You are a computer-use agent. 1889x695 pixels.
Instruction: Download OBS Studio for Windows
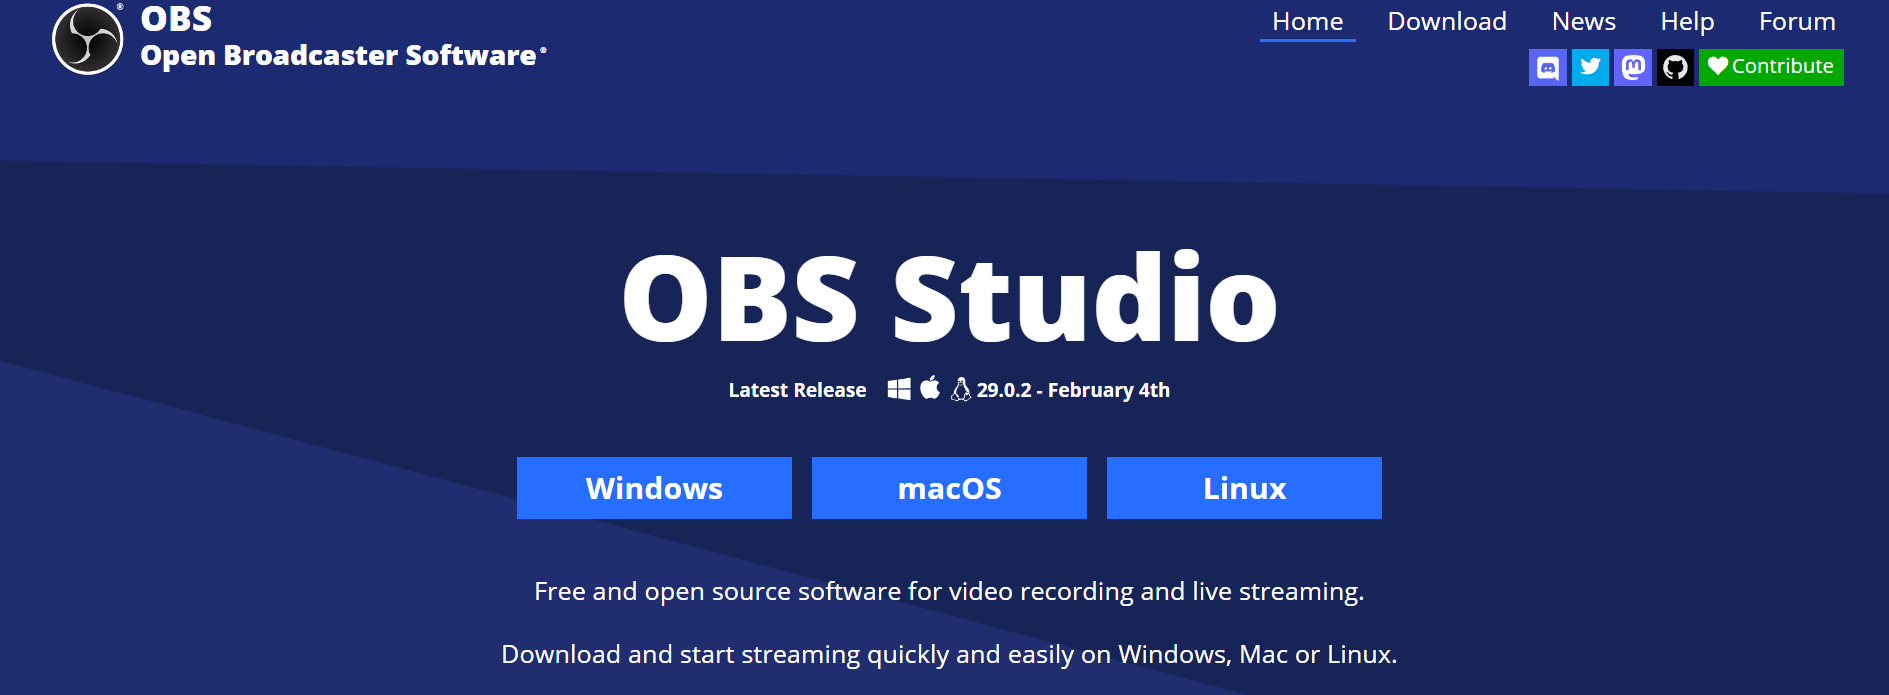coord(654,488)
